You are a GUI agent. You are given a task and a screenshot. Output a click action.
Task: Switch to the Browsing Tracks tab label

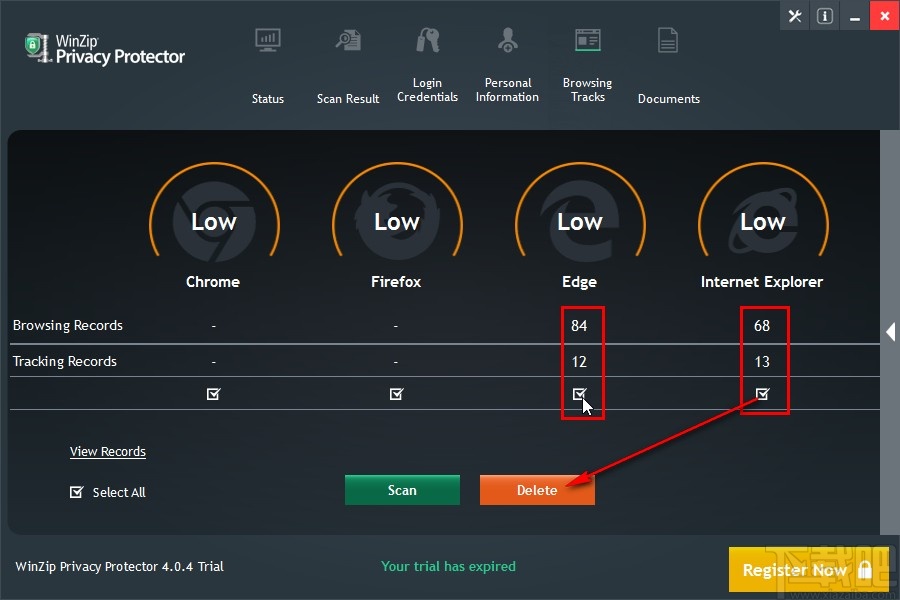[x=588, y=90]
